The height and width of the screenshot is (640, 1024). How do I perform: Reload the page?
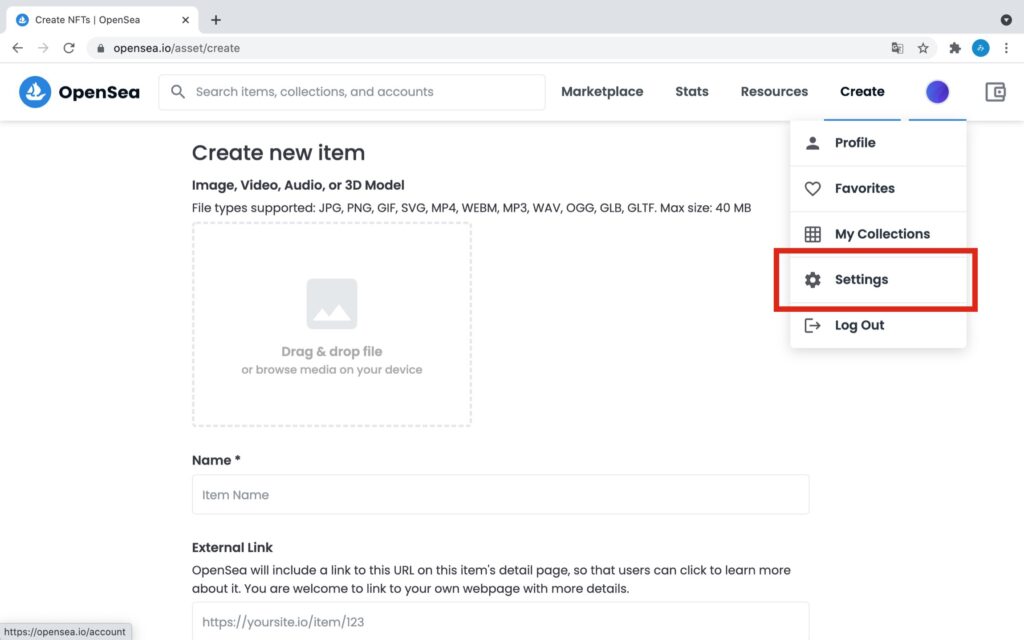click(x=69, y=48)
